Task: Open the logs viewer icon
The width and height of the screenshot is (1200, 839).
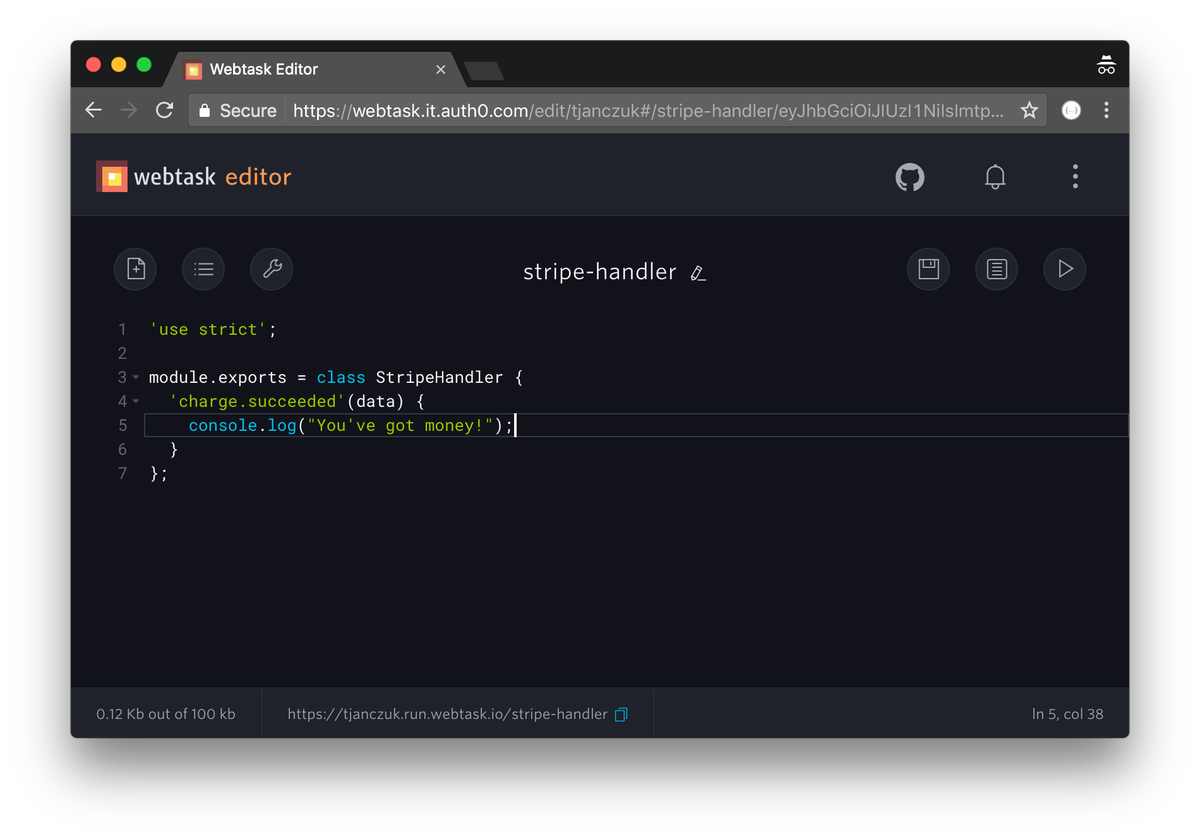Action: (997, 269)
